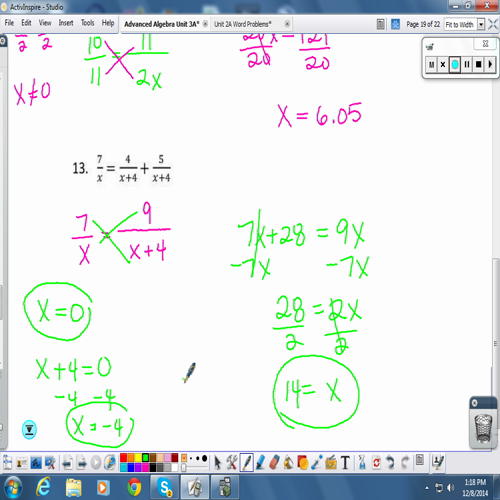Open Google Chrome from the taskbar
Image resolution: width=500 pixels, height=500 pixels.
click(134, 488)
